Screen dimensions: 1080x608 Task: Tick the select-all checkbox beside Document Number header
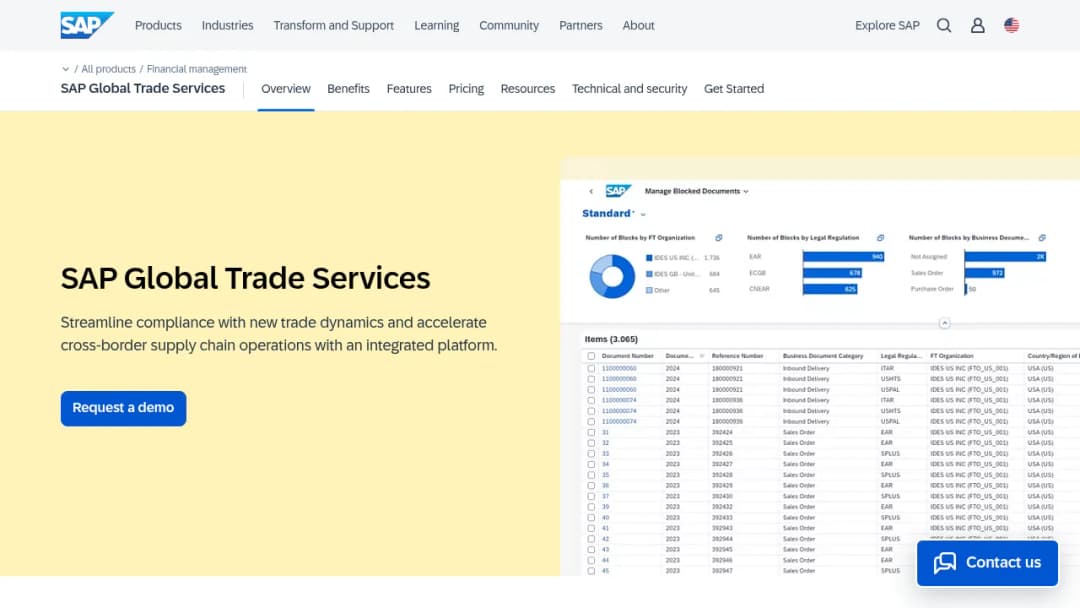click(x=591, y=357)
